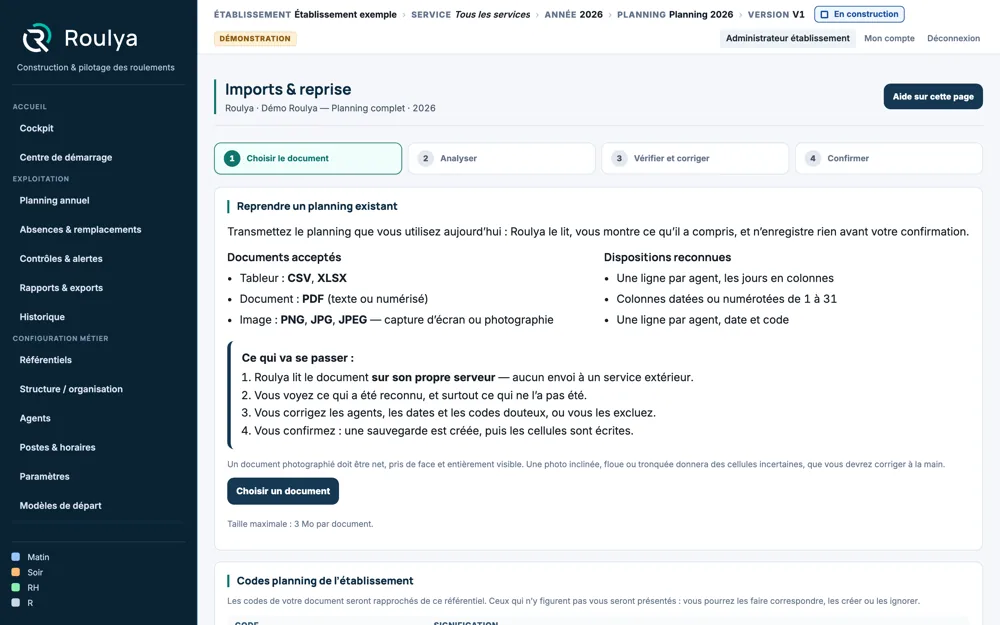The height and width of the screenshot is (625, 1000).
Task: Open Aide sur cette page
Action: (933, 96)
